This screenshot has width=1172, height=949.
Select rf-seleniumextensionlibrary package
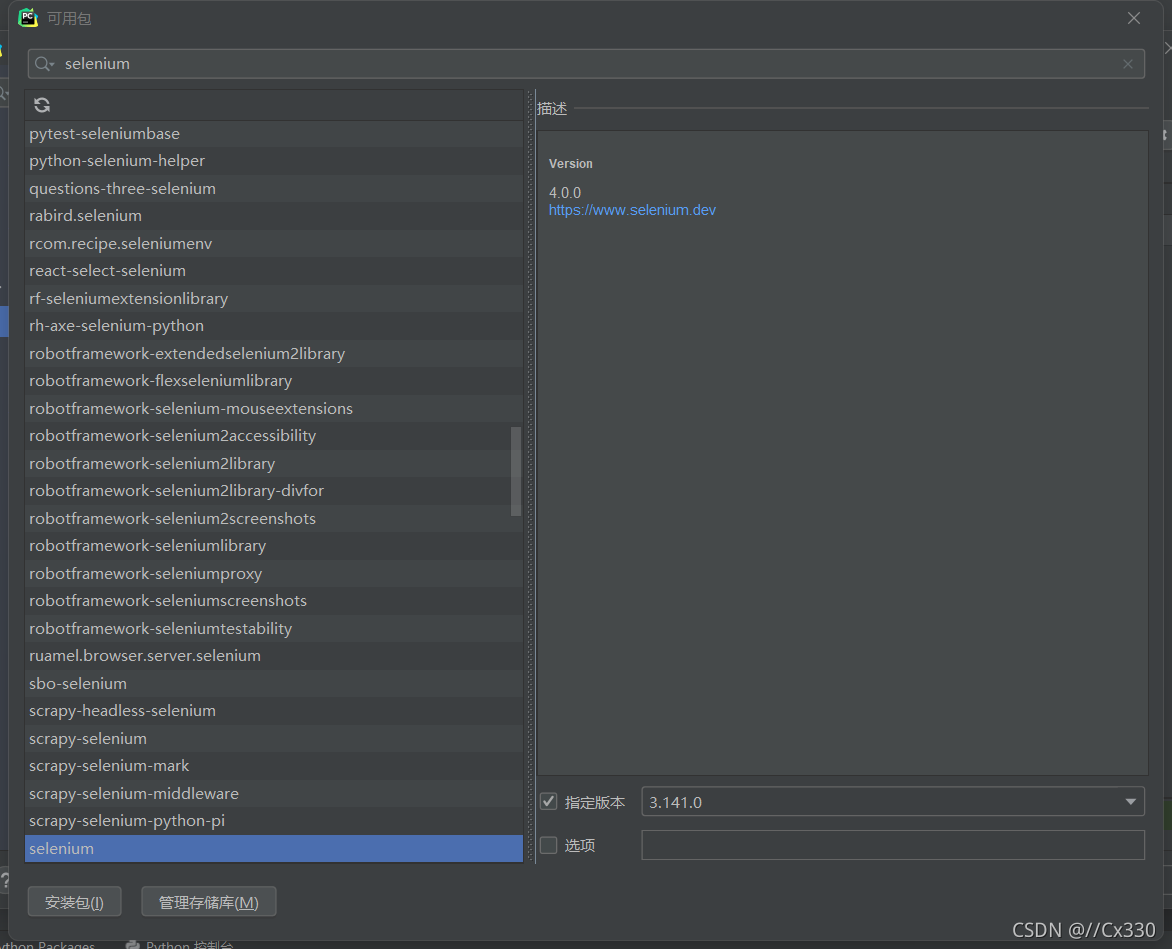click(x=274, y=298)
